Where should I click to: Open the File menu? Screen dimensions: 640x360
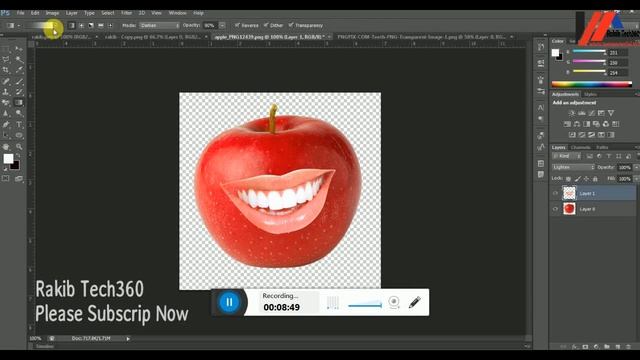(x=20, y=13)
